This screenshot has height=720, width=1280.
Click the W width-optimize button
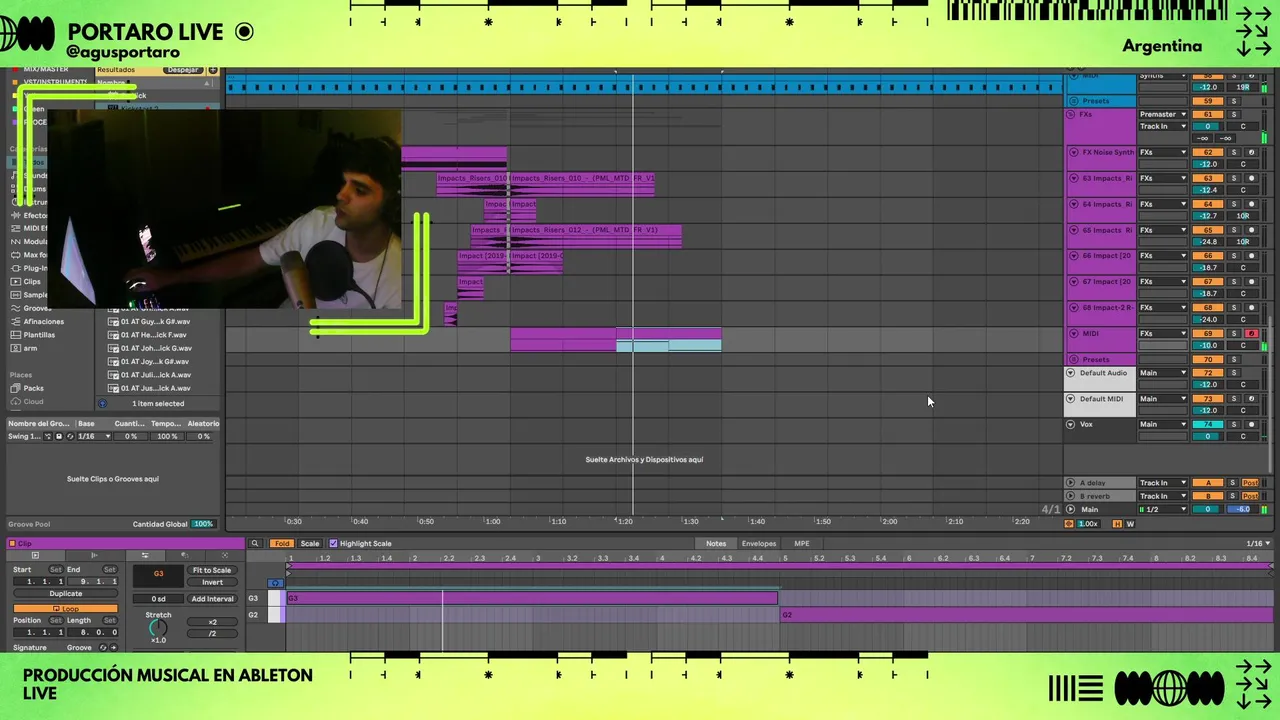pos(1130,524)
